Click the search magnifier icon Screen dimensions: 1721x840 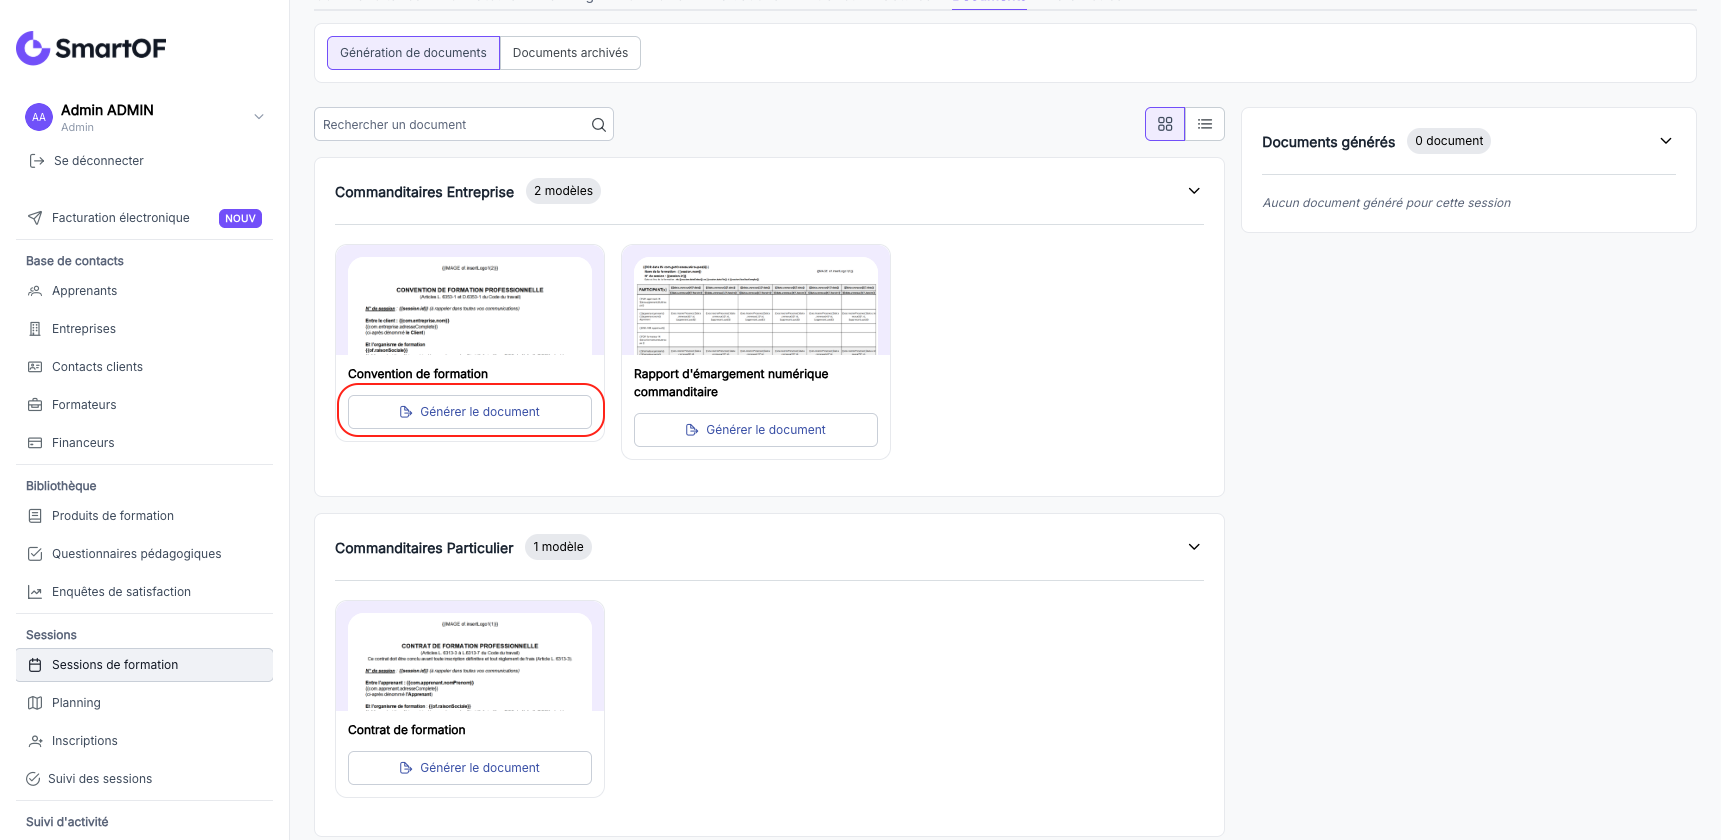(599, 125)
